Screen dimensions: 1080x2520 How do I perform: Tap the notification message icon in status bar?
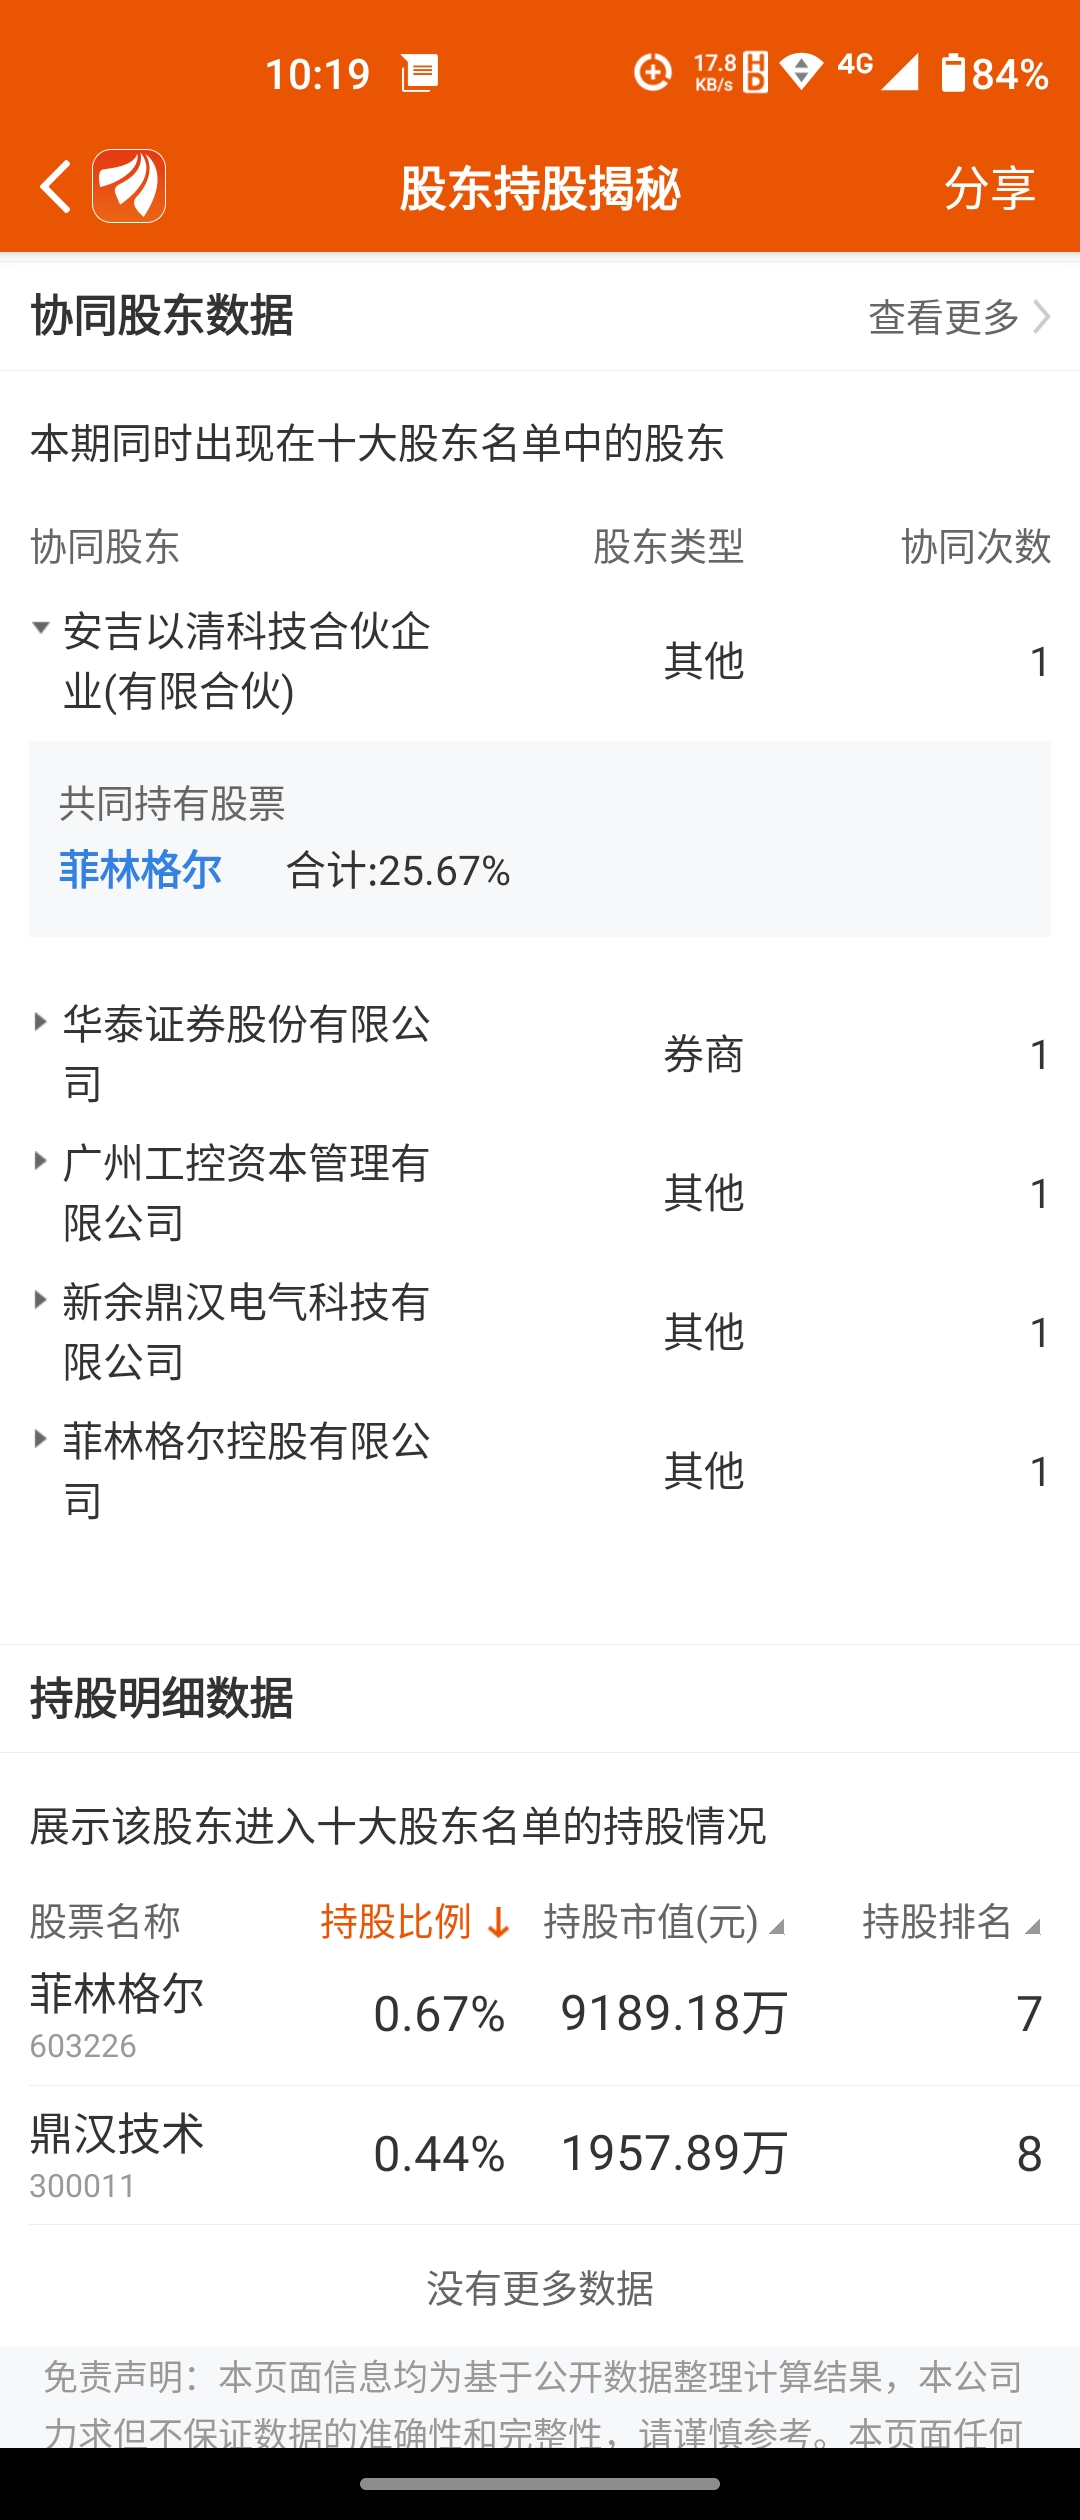(420, 73)
